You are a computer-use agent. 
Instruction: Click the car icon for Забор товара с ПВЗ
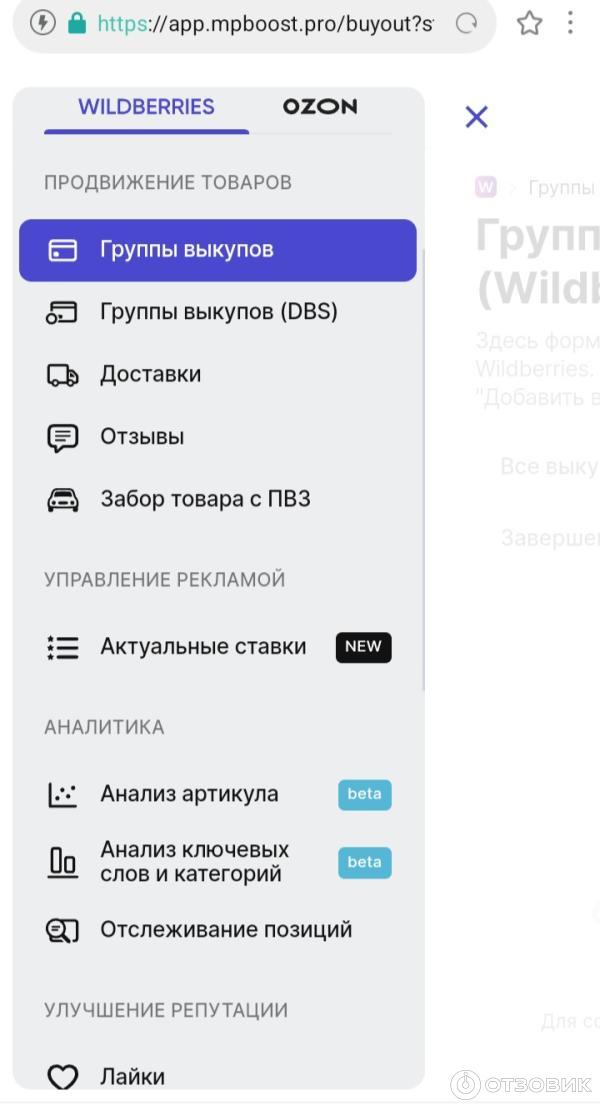(x=62, y=500)
